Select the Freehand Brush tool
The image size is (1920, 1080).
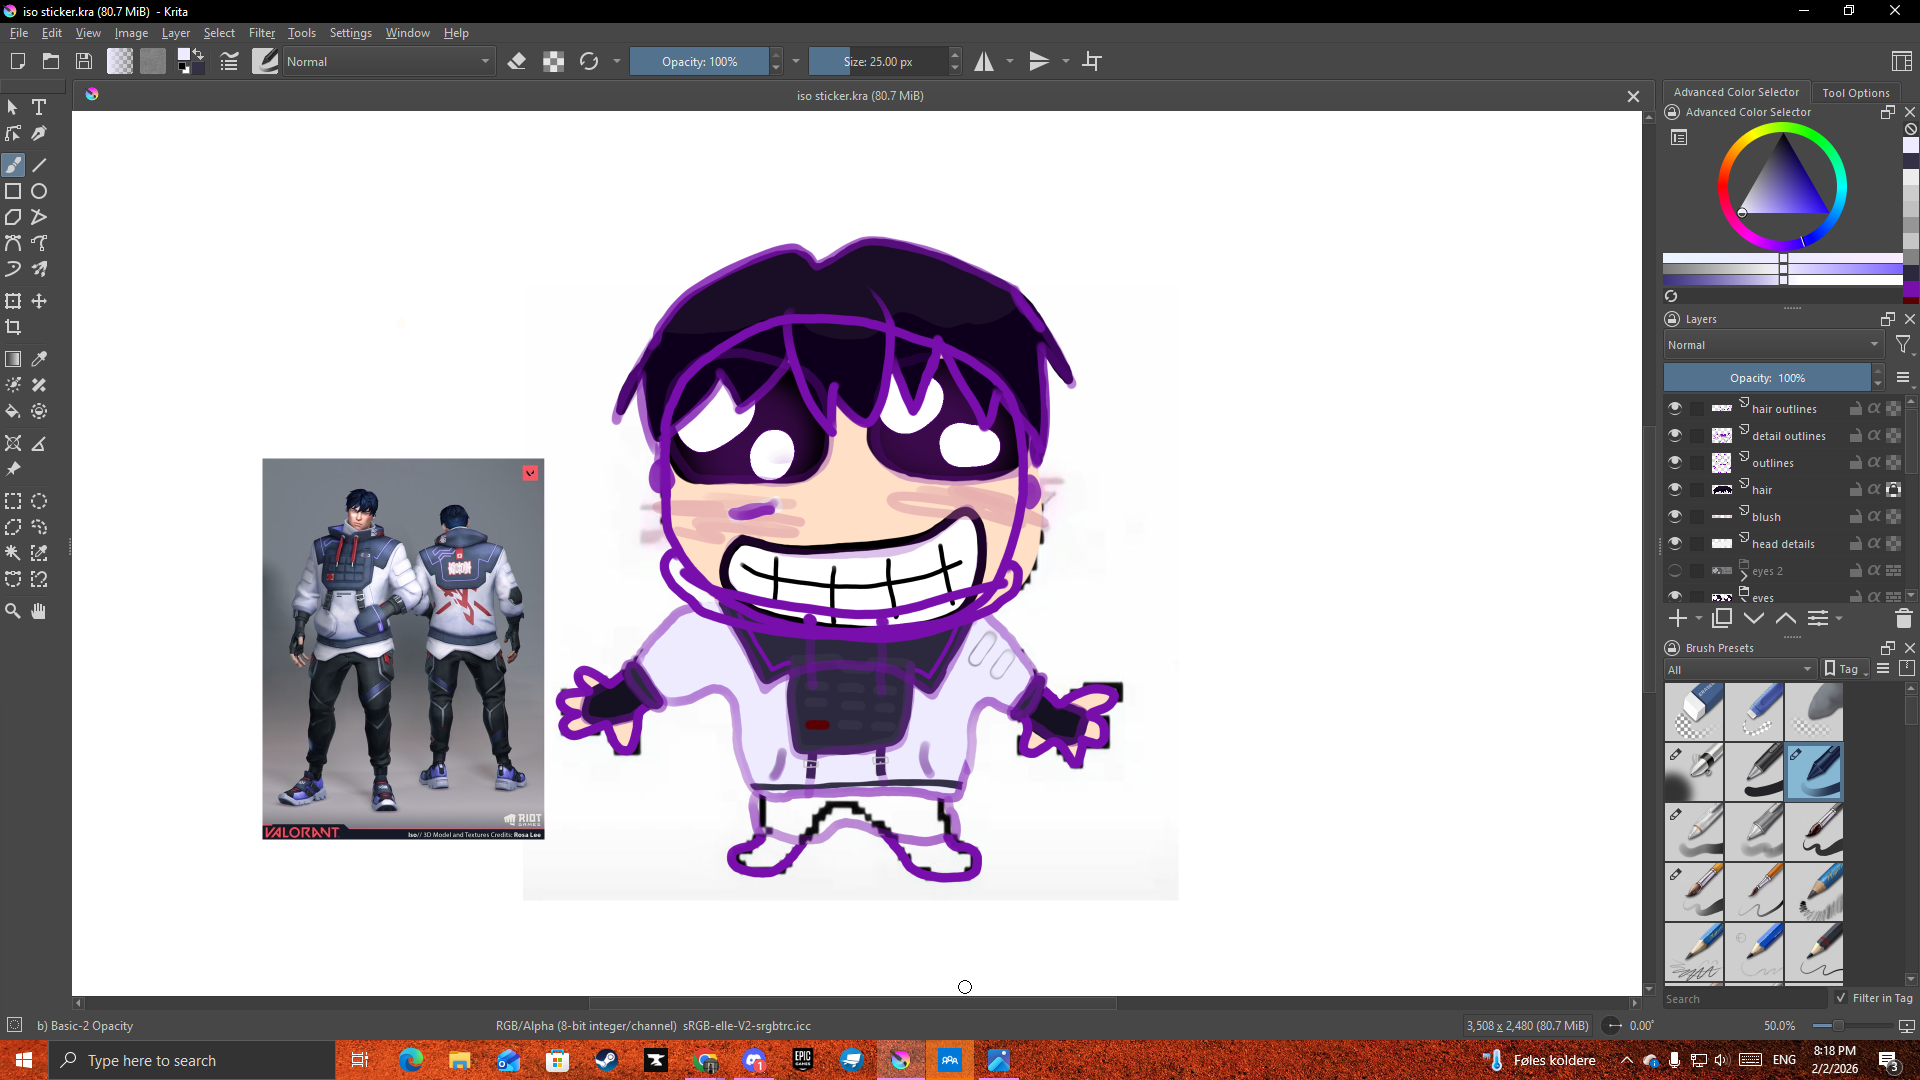coord(13,165)
